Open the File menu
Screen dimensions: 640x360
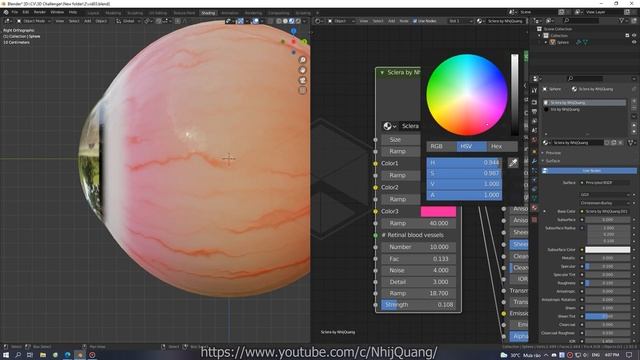pos(15,12)
